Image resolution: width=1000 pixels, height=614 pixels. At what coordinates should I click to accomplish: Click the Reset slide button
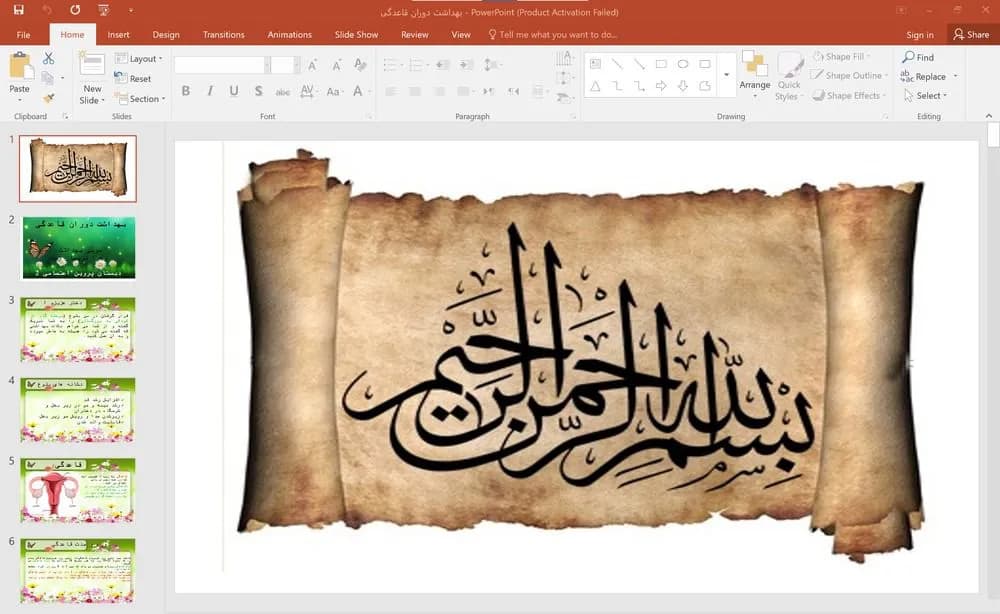[133, 78]
